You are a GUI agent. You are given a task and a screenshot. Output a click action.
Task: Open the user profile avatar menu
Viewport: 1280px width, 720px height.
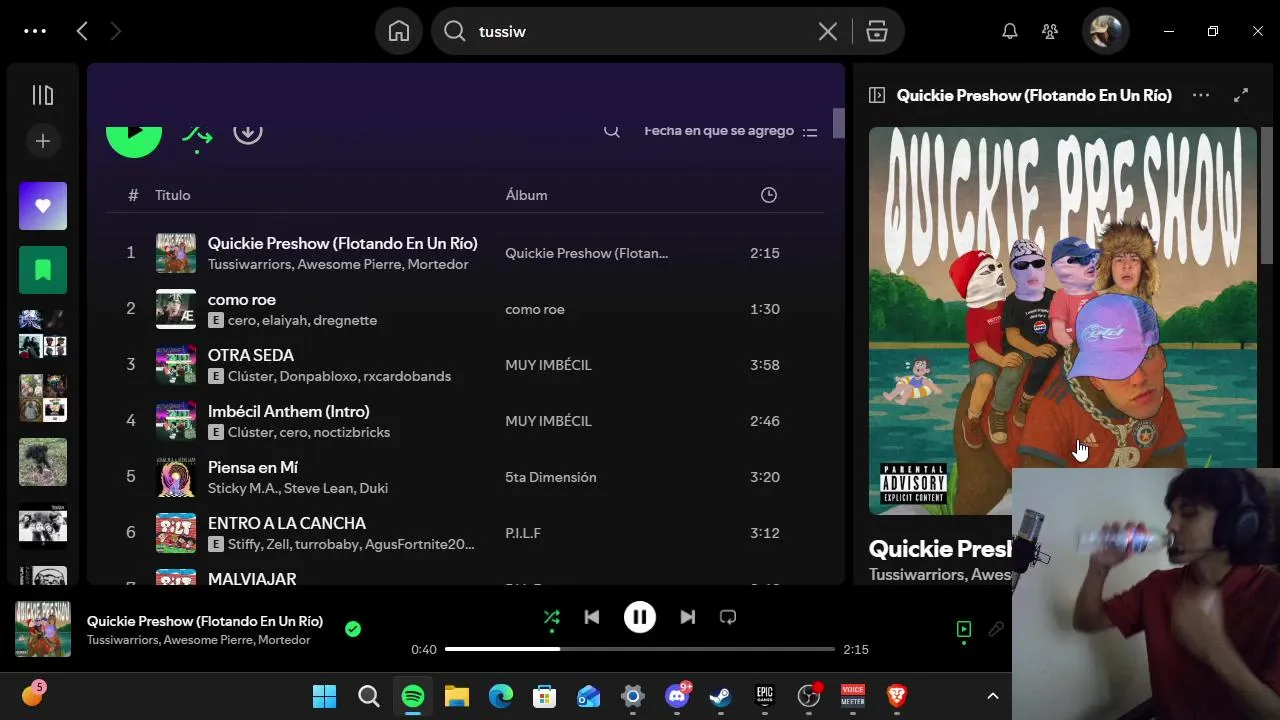coord(1106,31)
